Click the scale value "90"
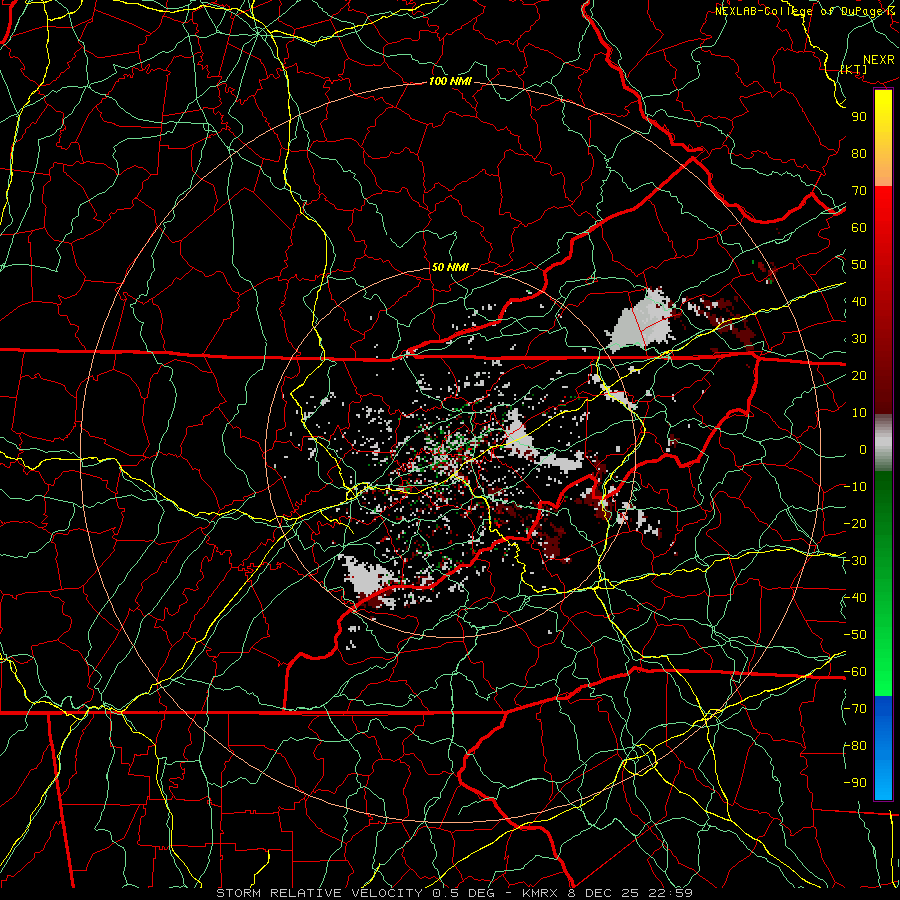The width and height of the screenshot is (900, 900). tap(859, 117)
